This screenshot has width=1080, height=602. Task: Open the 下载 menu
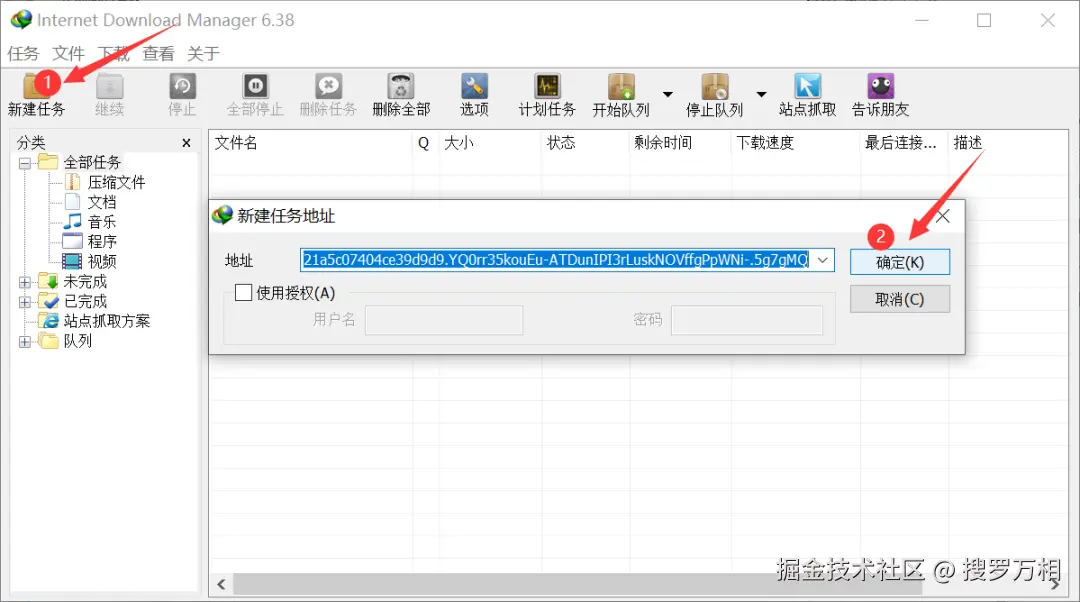coord(114,54)
